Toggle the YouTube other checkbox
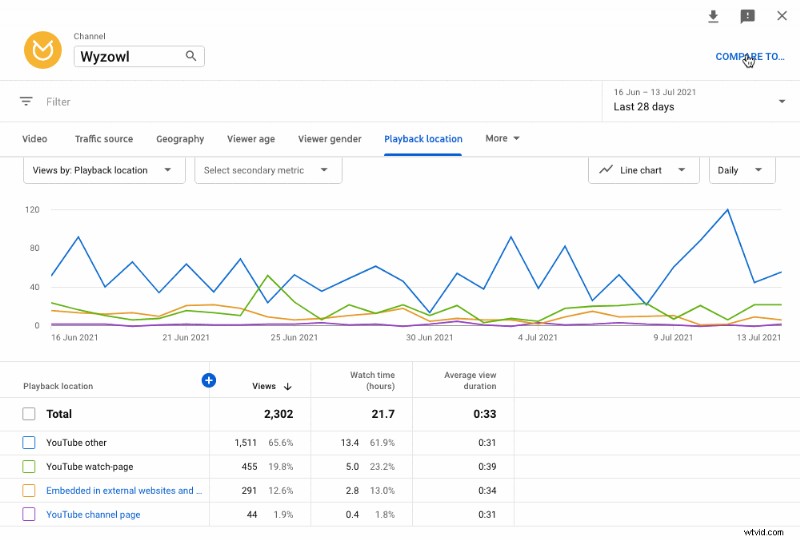Screen dimensions: 800x540 (x=29, y=443)
